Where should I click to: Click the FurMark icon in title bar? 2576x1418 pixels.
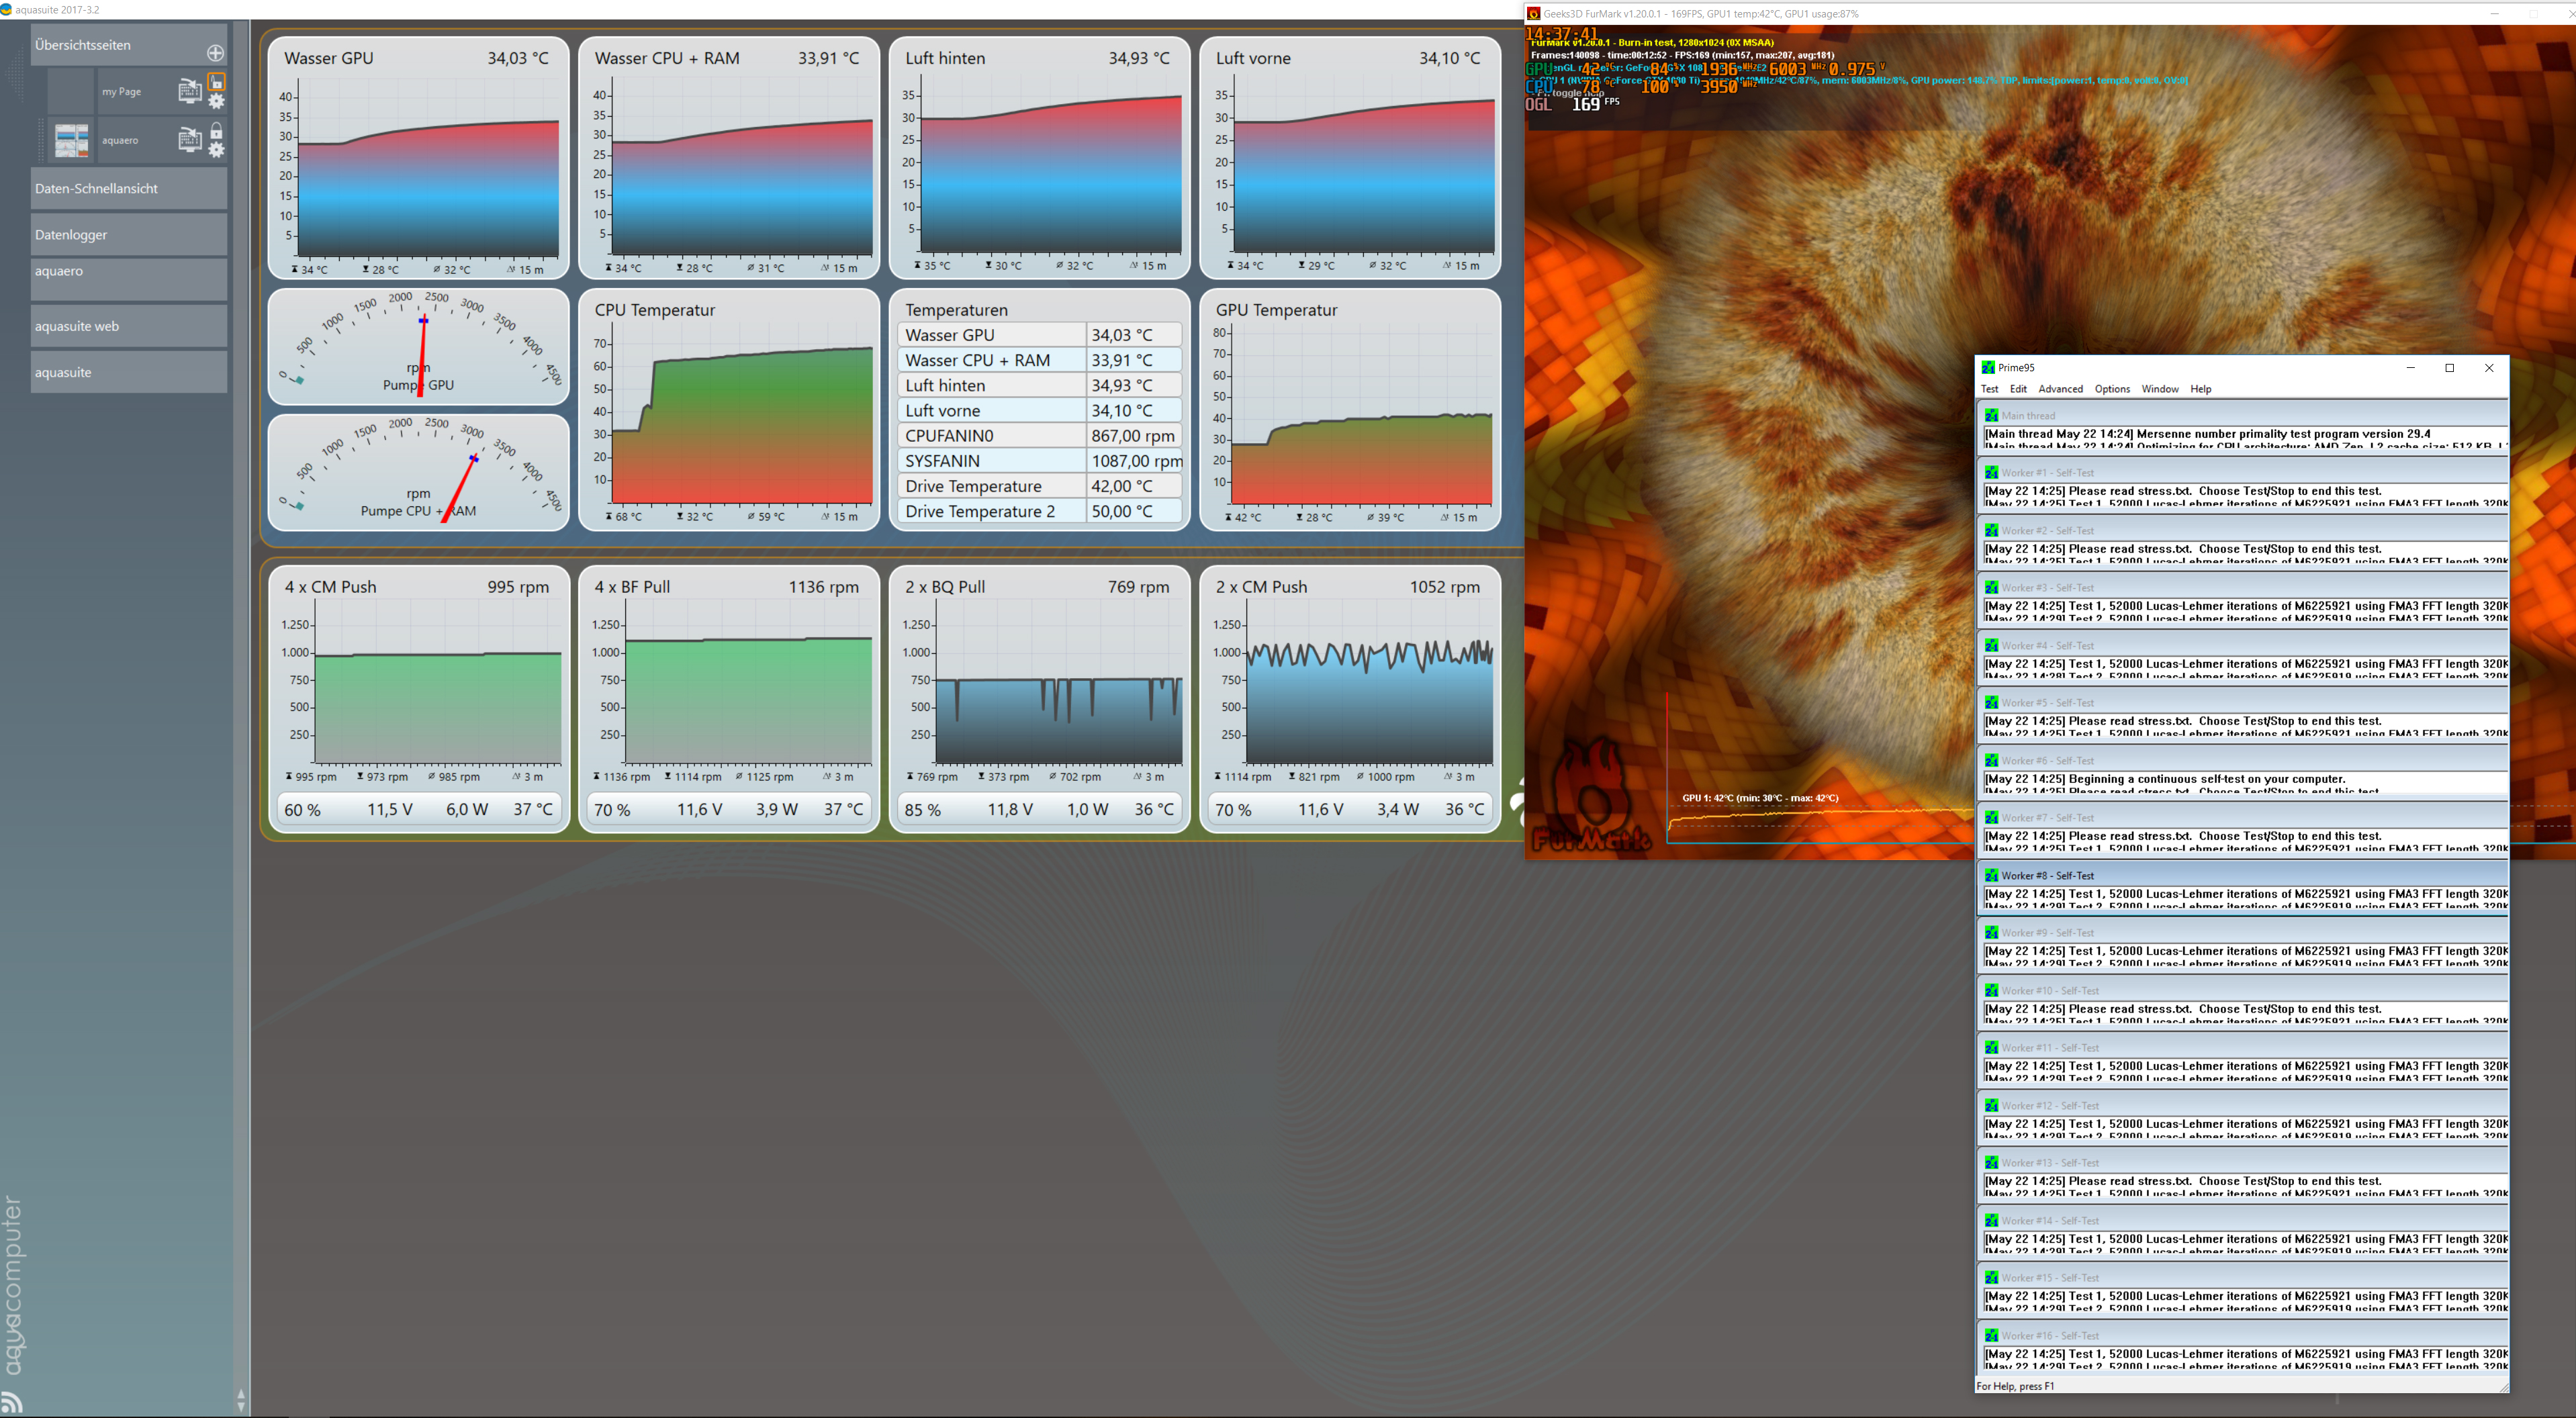pyautogui.click(x=1533, y=13)
